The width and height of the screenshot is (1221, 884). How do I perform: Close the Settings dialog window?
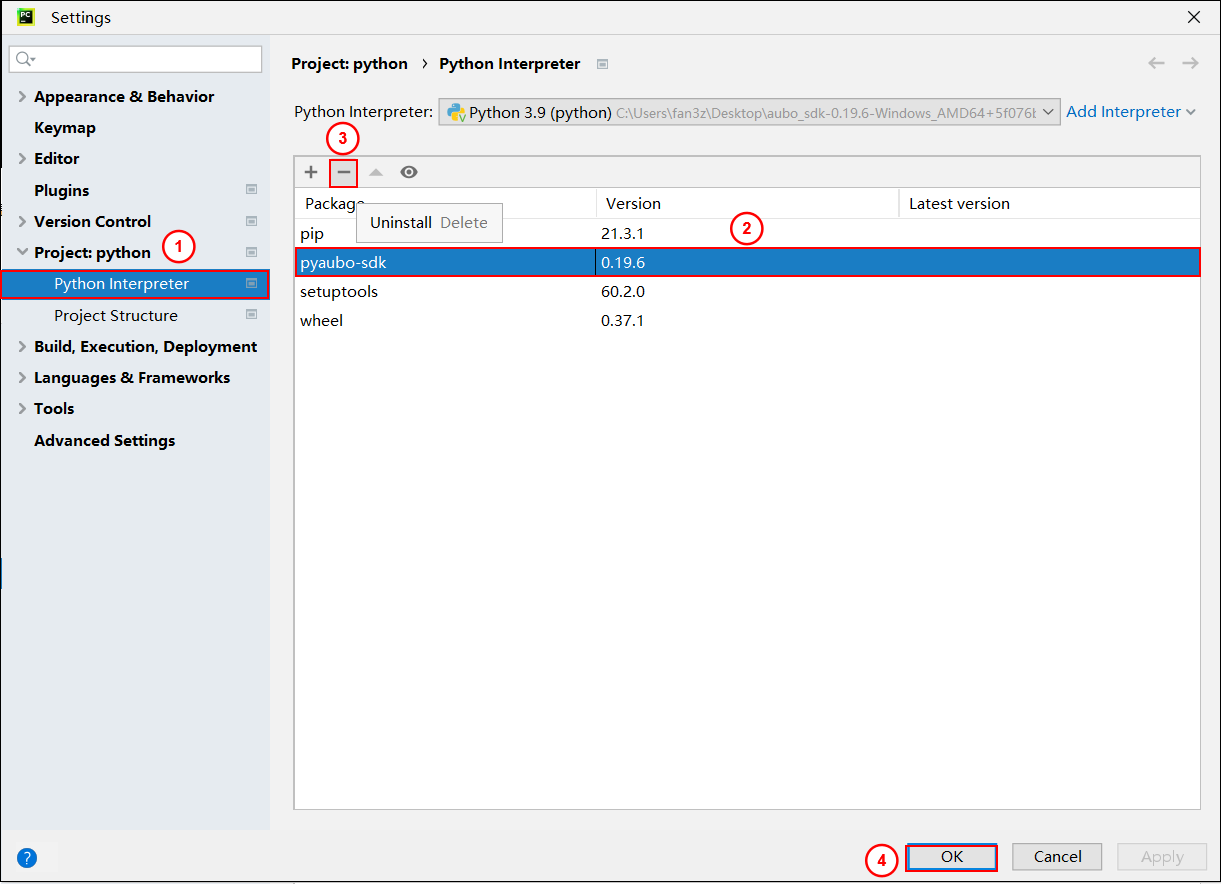(1194, 17)
